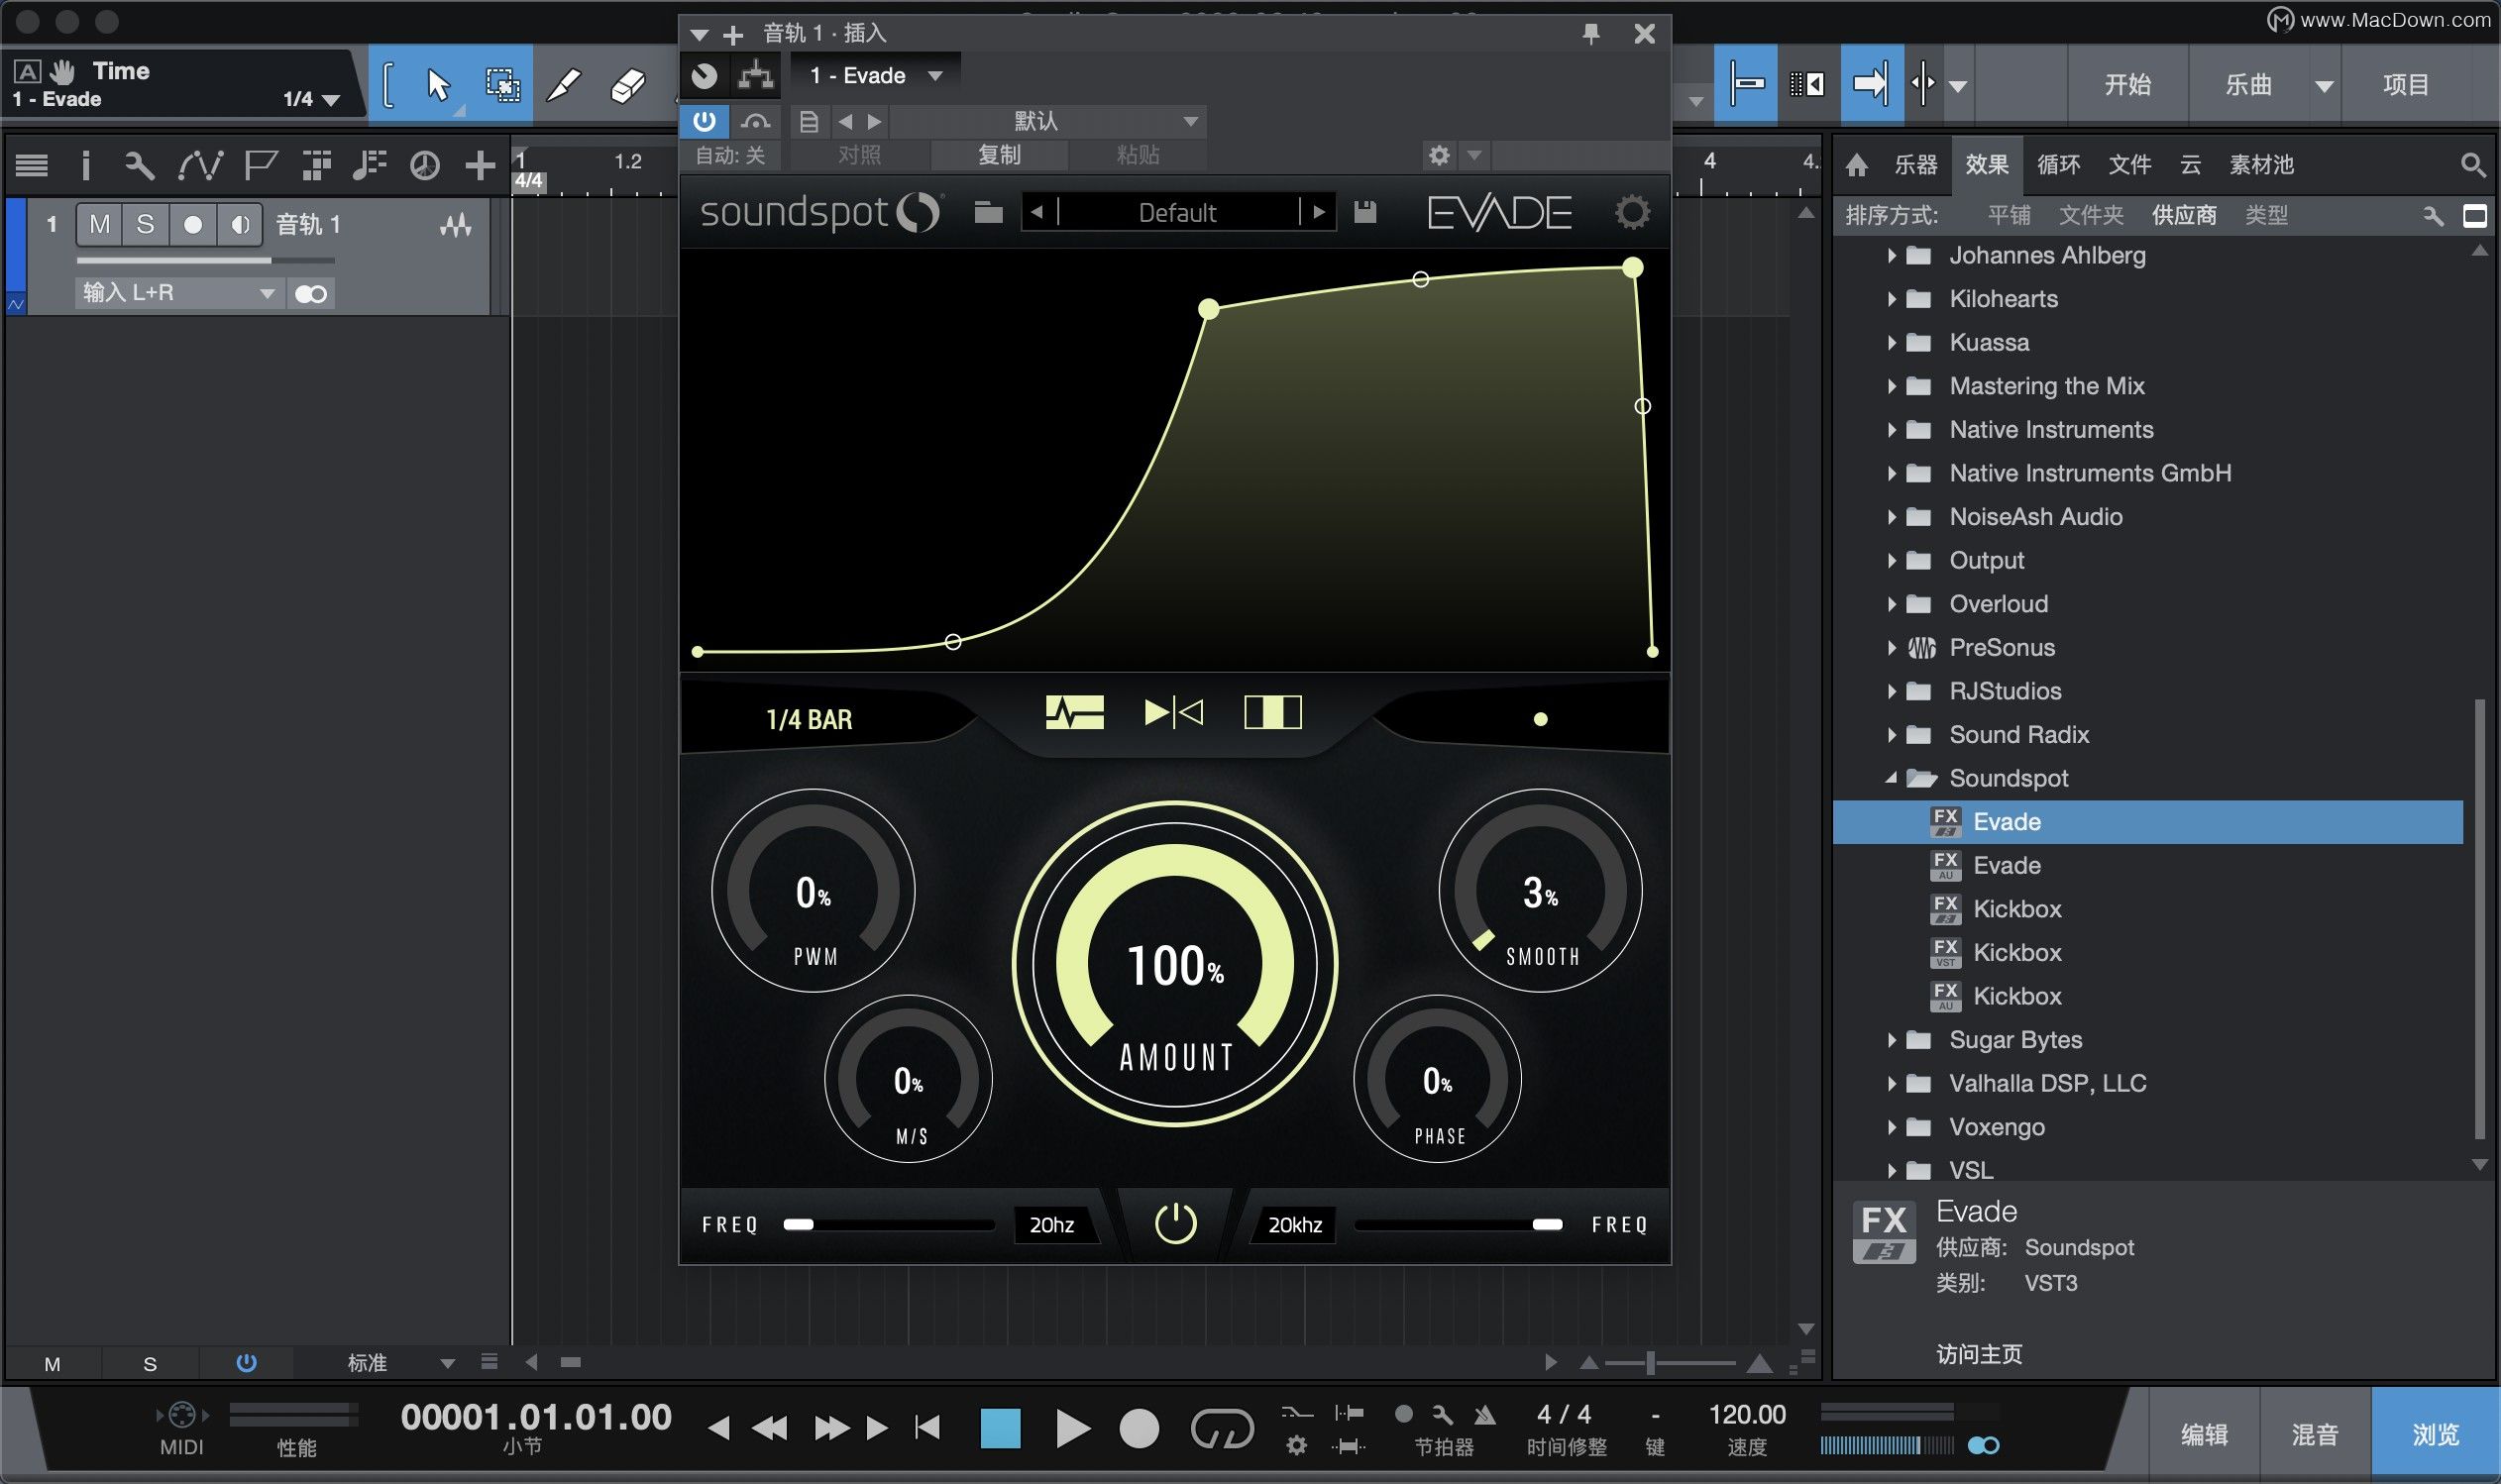Click the loop playback icon
The width and height of the screenshot is (2501, 1484).
(x=1221, y=1428)
